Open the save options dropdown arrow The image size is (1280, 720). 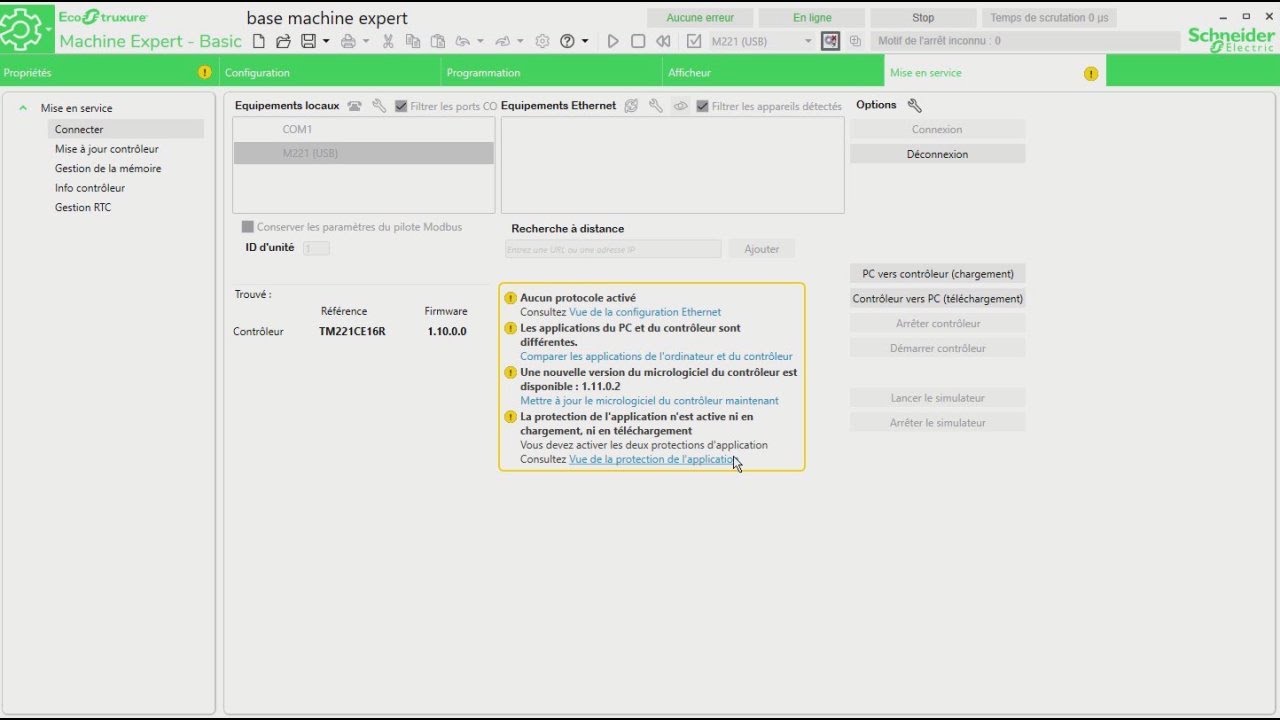pyautogui.click(x=326, y=41)
